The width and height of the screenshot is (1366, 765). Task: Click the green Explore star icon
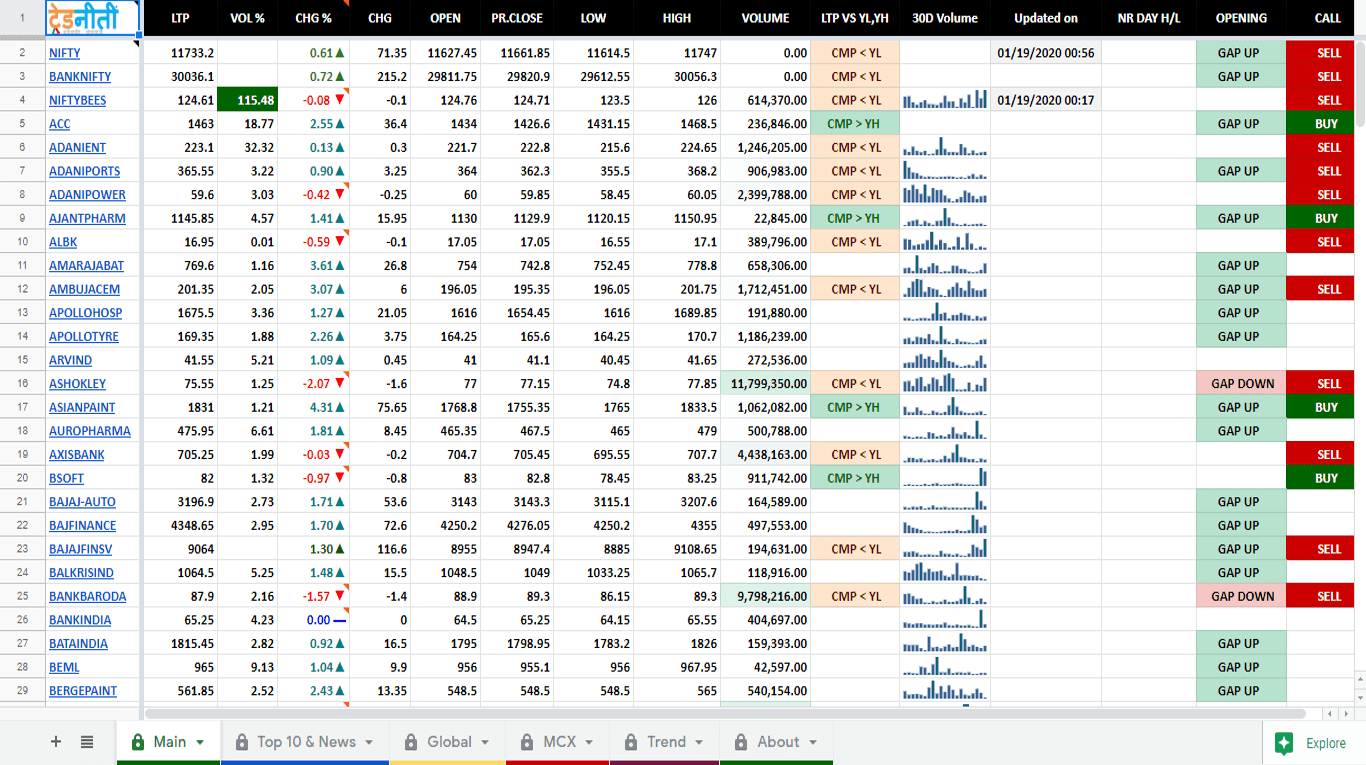1284,743
